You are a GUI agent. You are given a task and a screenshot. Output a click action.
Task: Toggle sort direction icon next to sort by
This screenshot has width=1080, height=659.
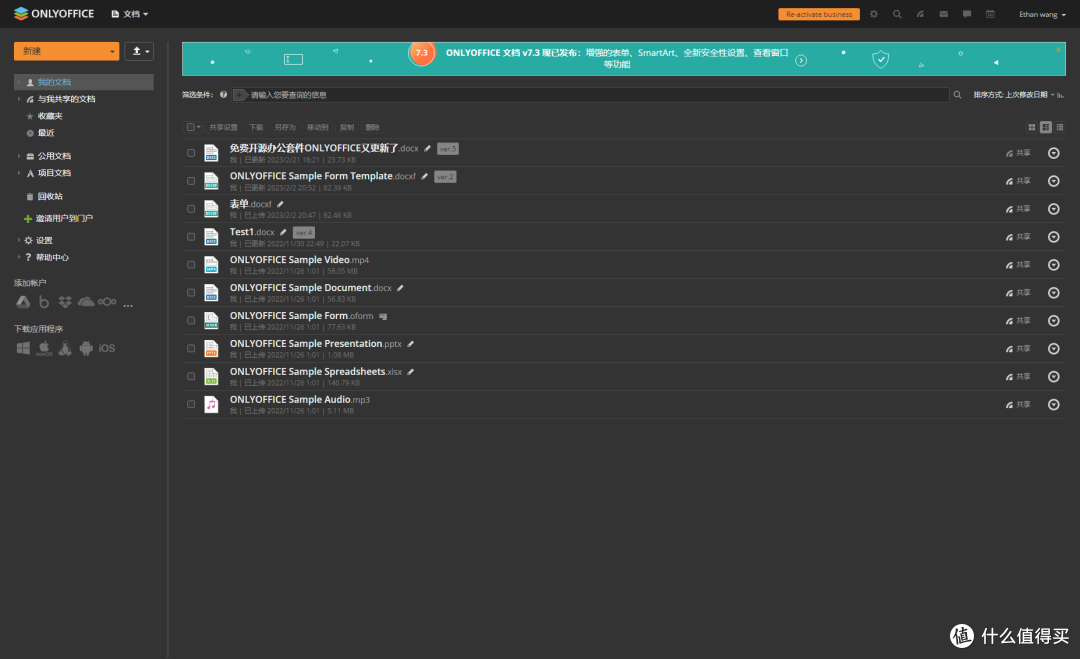(x=1061, y=95)
